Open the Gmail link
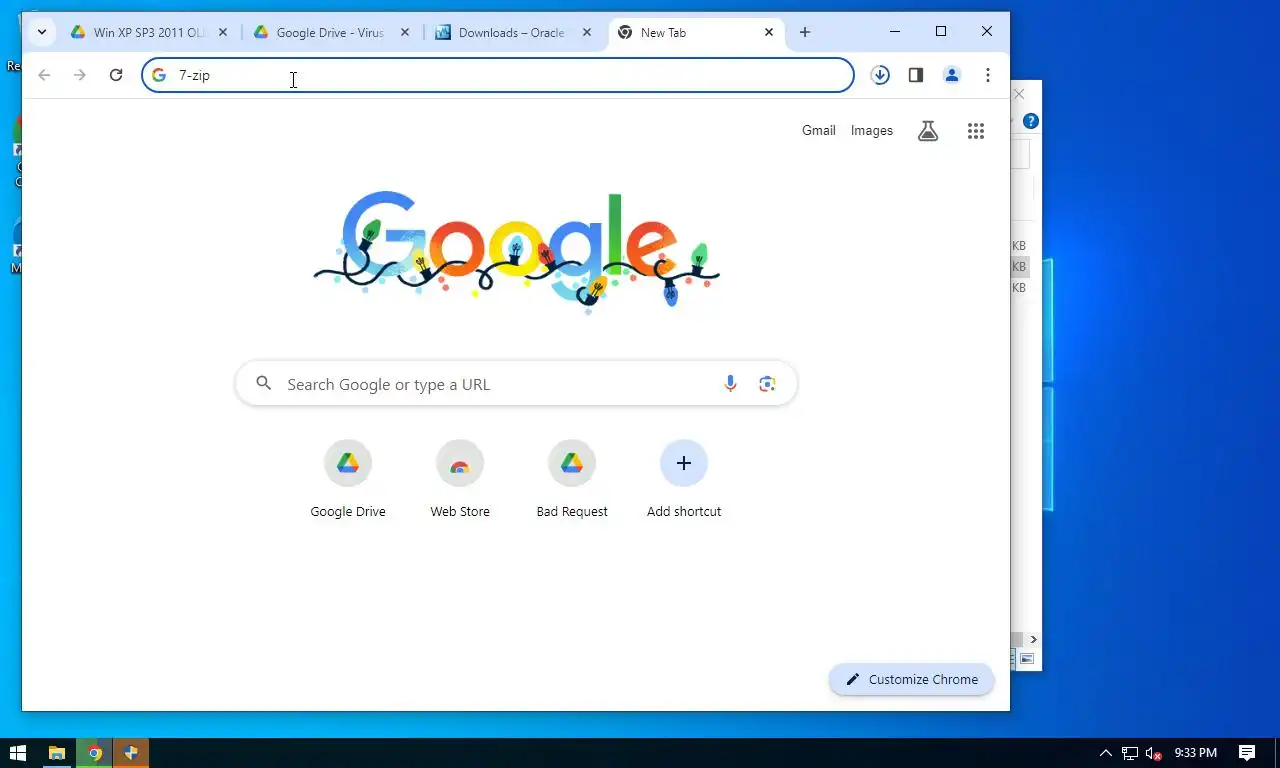Image resolution: width=1280 pixels, height=768 pixels. (818, 130)
